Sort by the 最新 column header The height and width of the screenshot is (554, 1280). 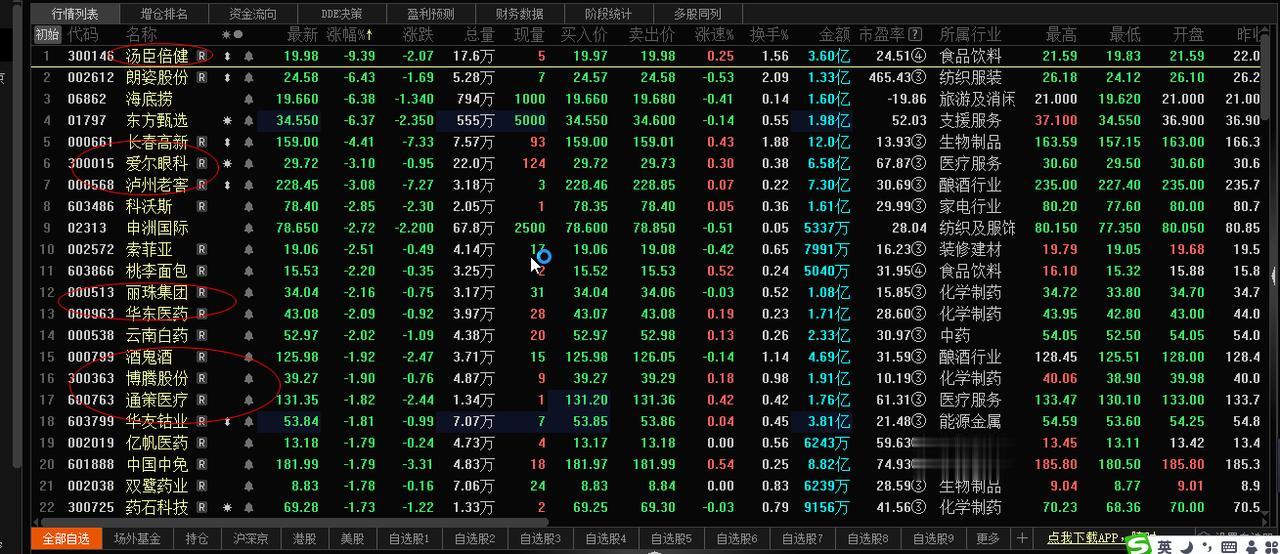302,35
